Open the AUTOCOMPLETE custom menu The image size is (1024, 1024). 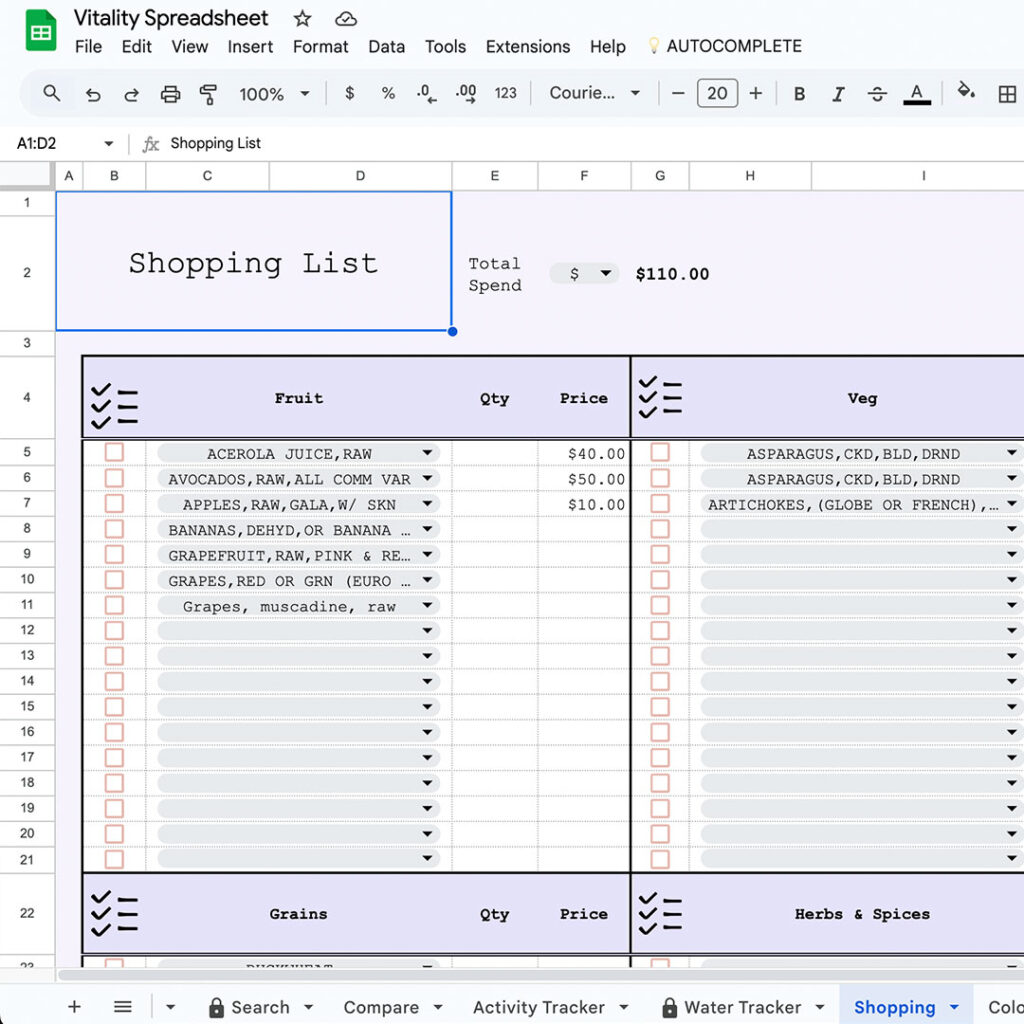(x=724, y=46)
